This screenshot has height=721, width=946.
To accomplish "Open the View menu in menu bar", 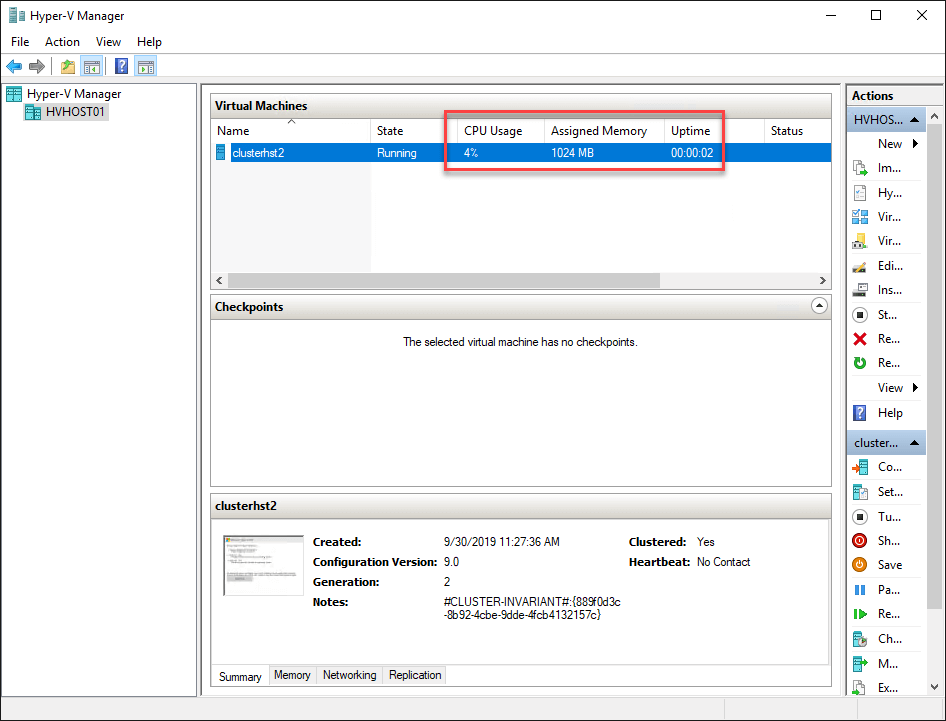I will [x=108, y=42].
